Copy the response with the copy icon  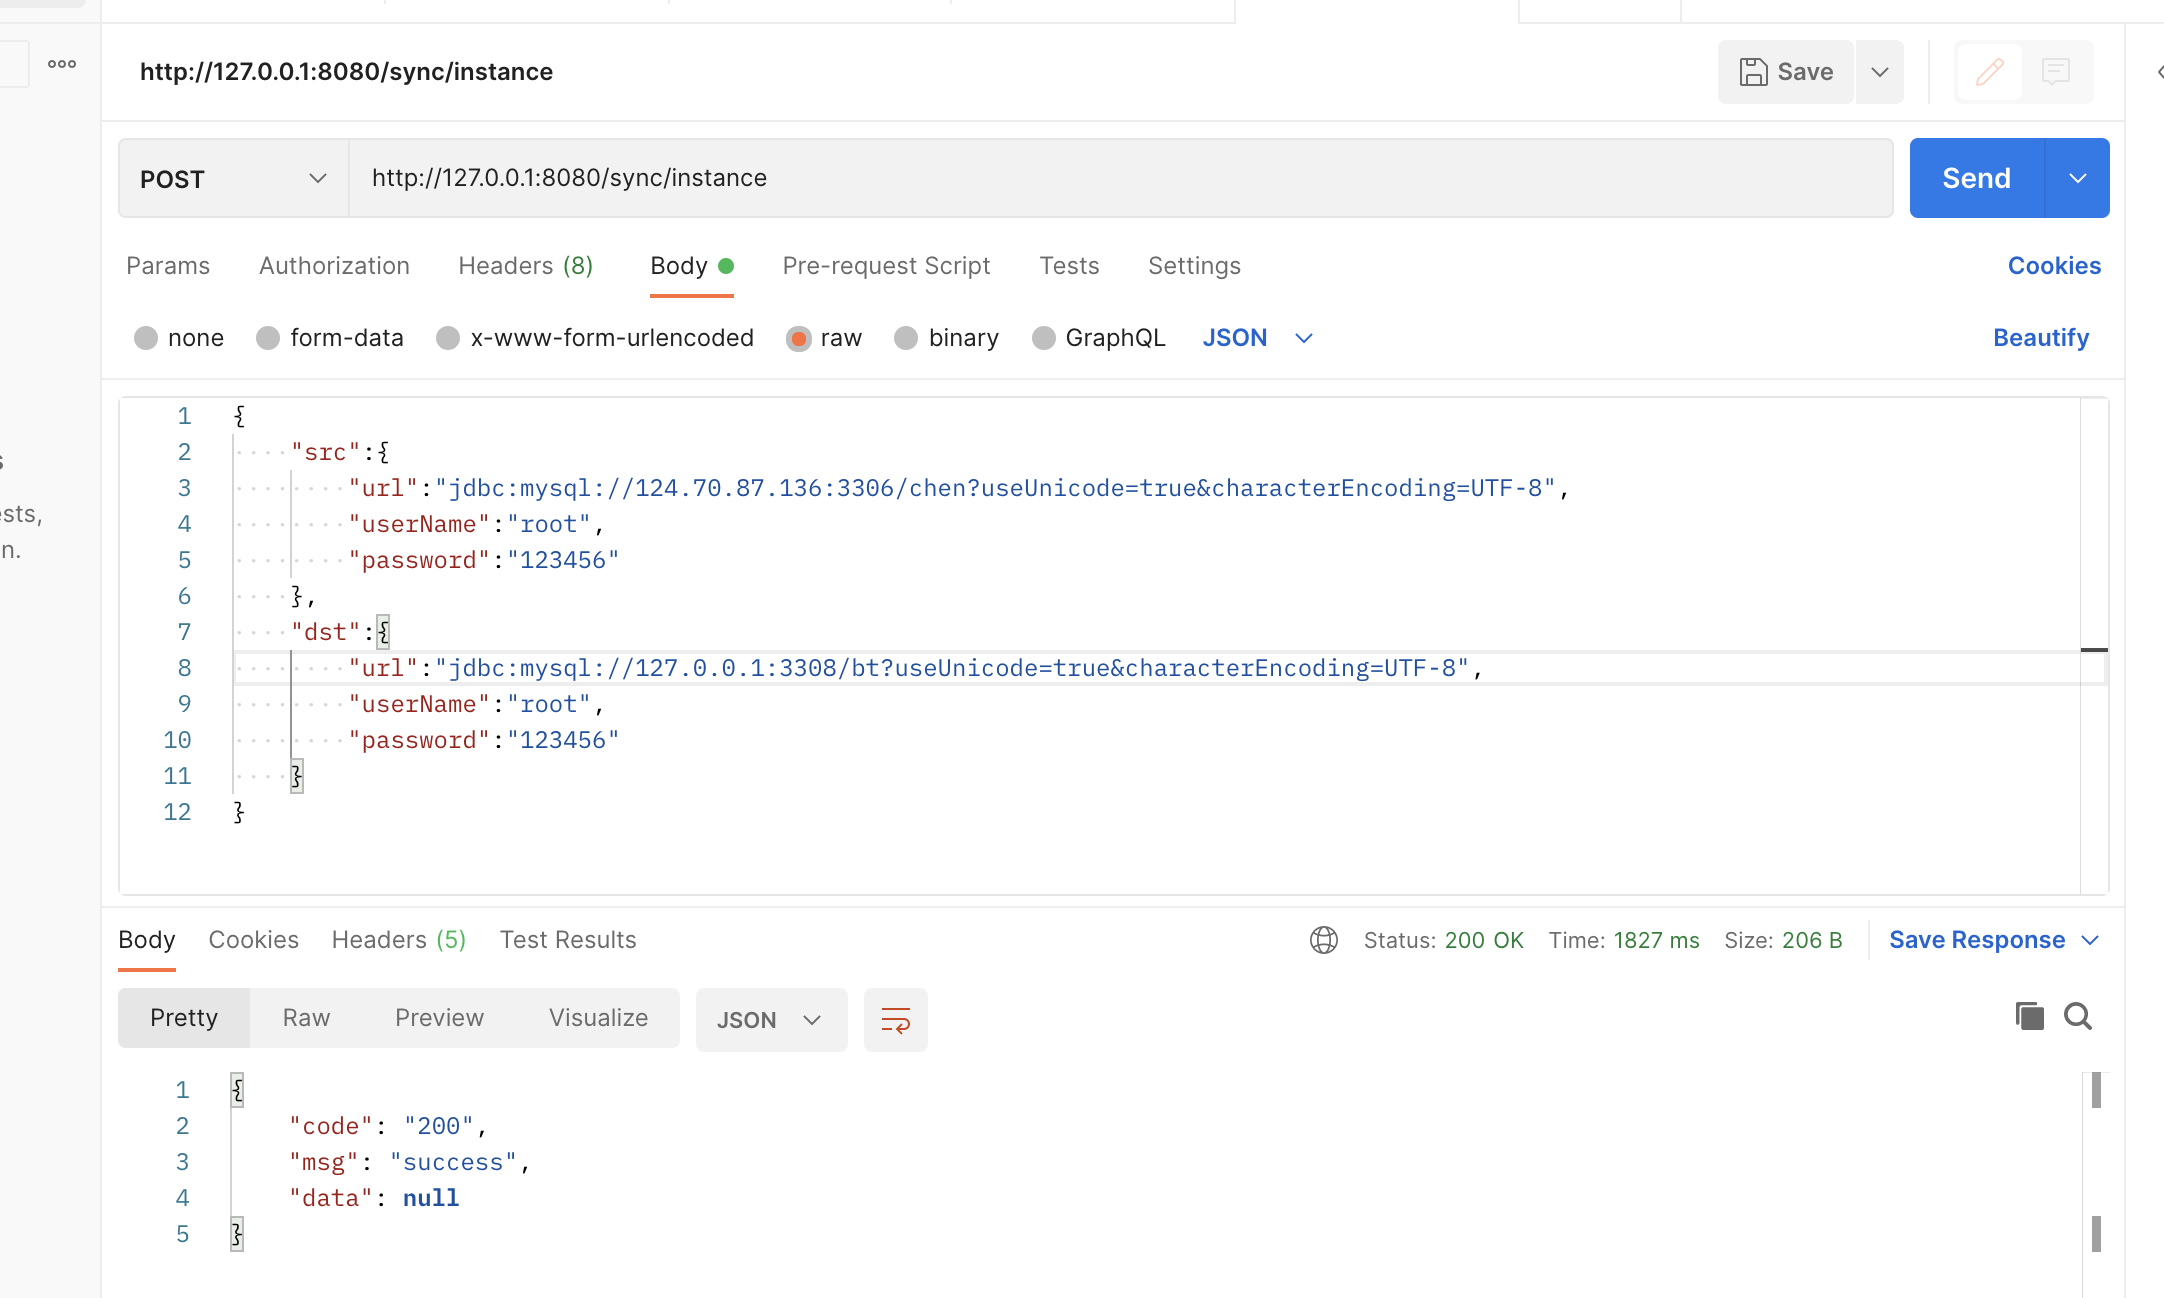click(2029, 1017)
